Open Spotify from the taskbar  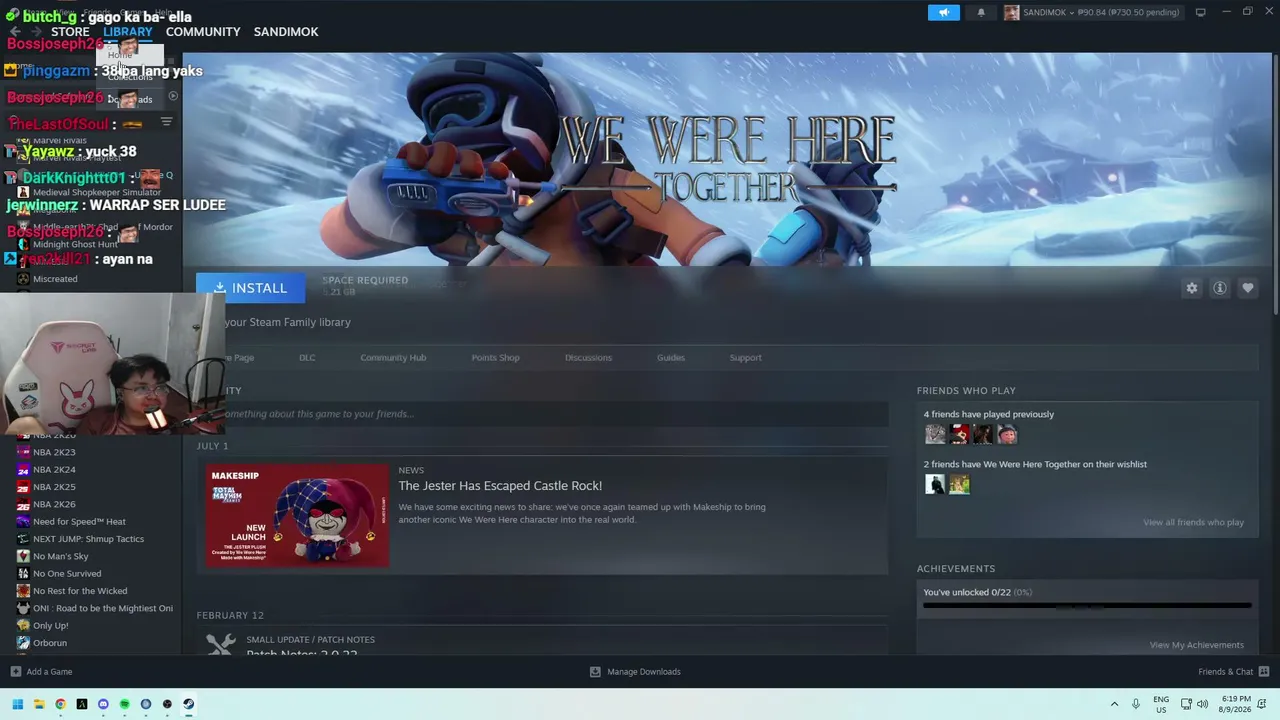point(124,704)
